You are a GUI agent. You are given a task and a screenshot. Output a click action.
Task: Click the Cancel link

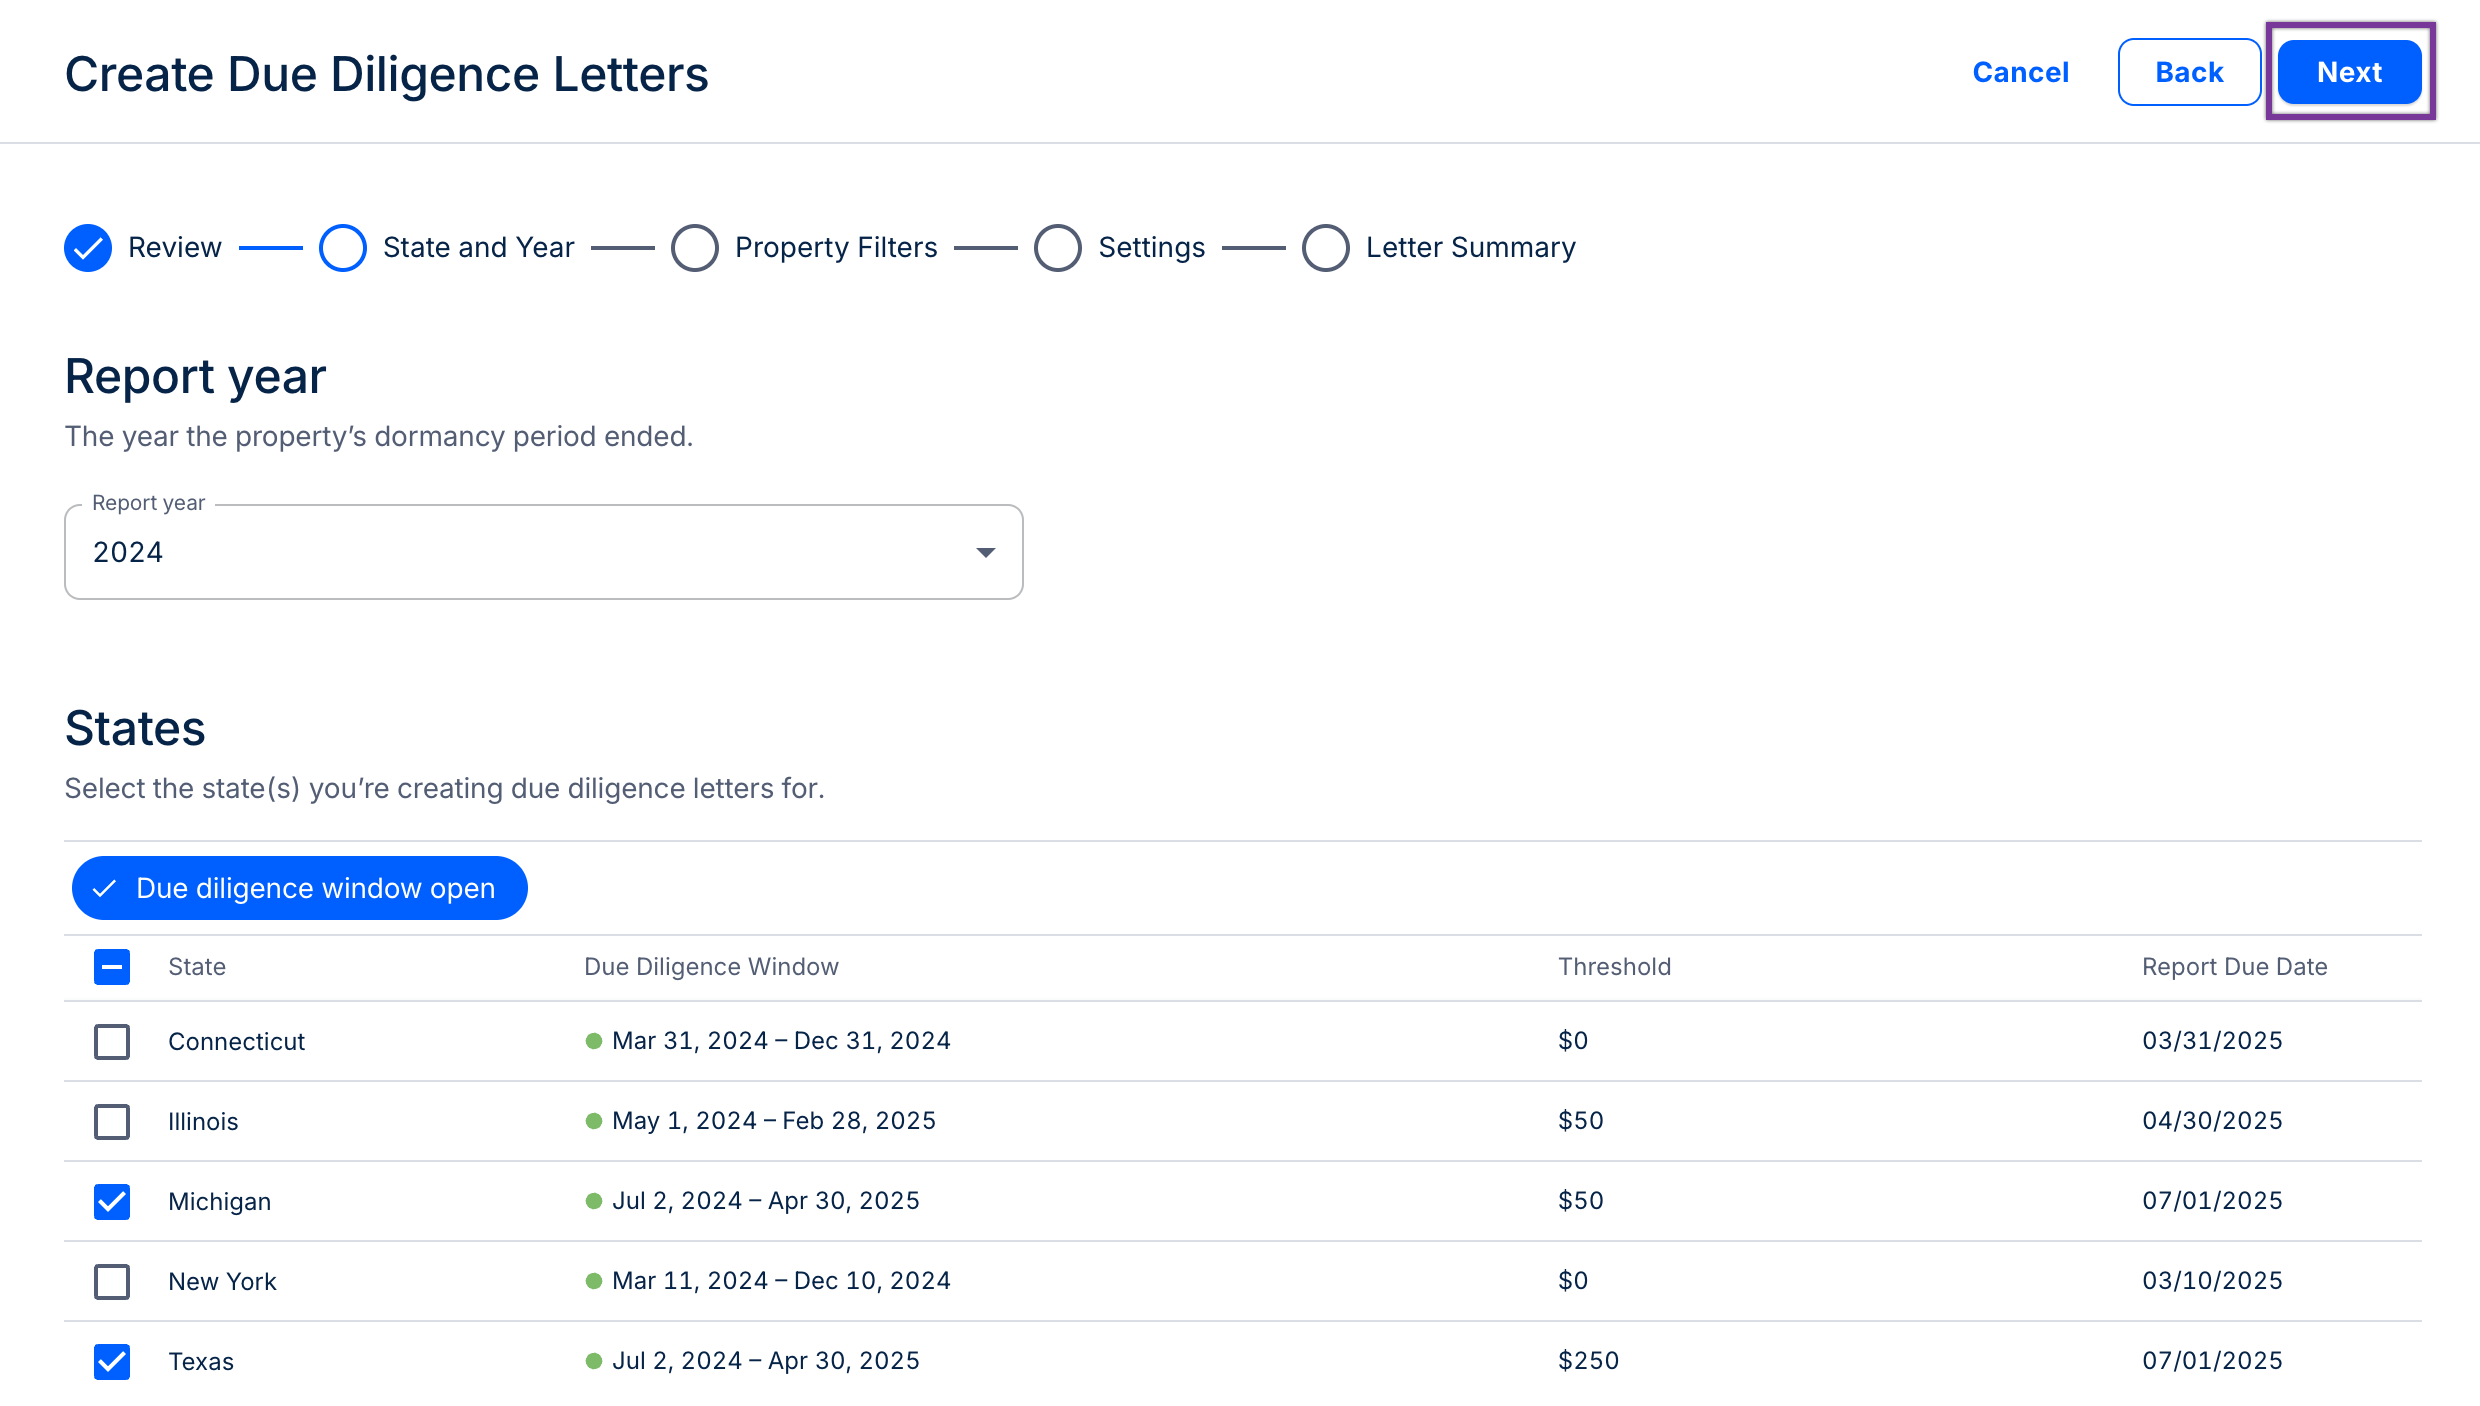pyautogui.click(x=2020, y=72)
